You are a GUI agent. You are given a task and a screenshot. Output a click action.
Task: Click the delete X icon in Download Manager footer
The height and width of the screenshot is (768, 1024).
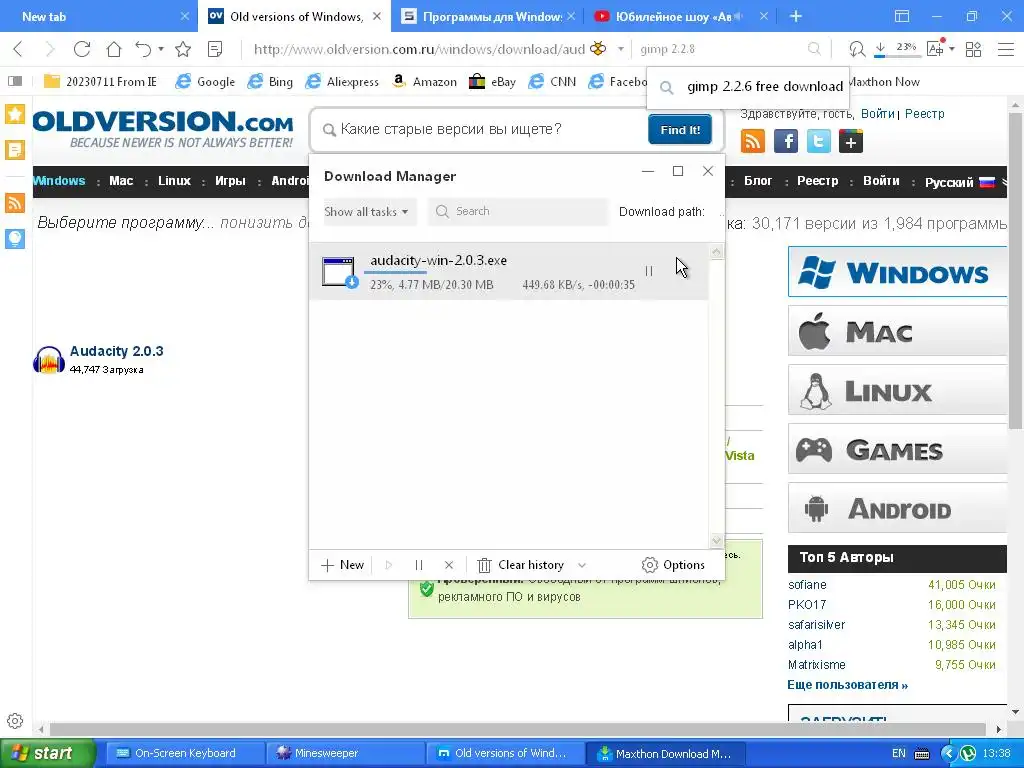coord(449,566)
